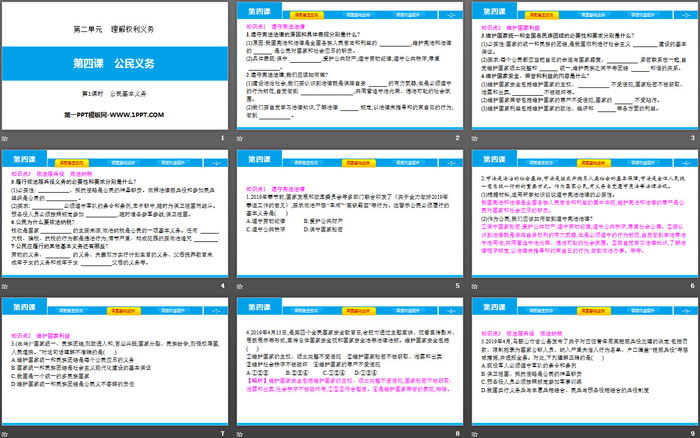700x438 pixels.
Task: Select slide 3 thumbnail
Action: (x=585, y=66)
